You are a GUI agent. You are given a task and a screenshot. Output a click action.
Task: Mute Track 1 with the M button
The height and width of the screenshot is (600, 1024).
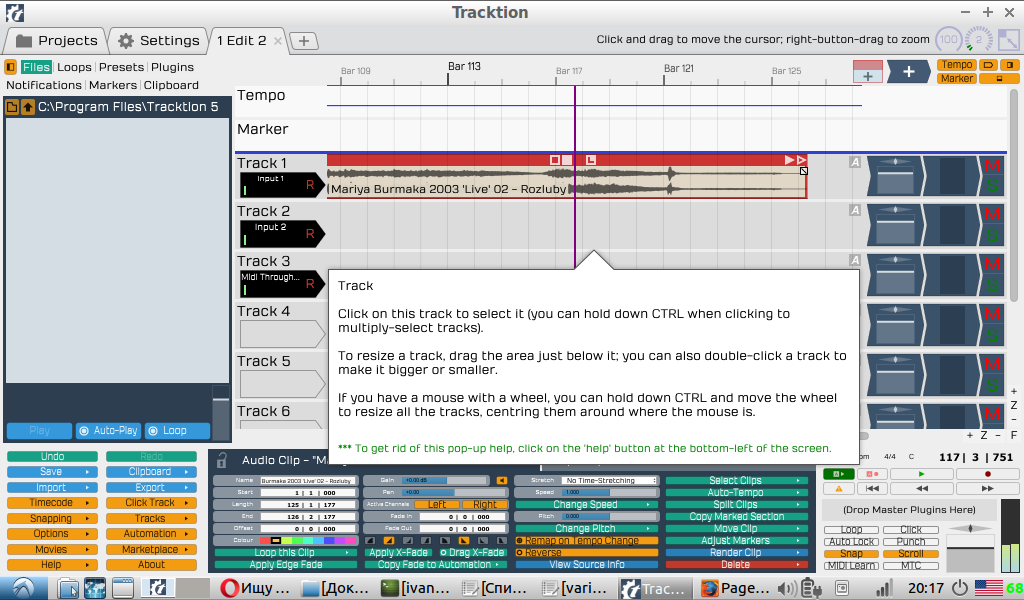pyautogui.click(x=992, y=165)
